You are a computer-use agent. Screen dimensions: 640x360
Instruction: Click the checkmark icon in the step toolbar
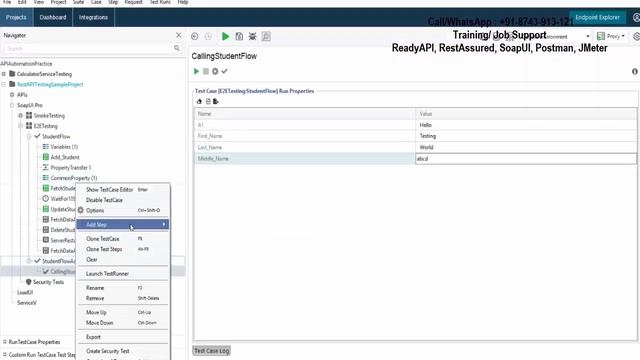[x=224, y=71]
